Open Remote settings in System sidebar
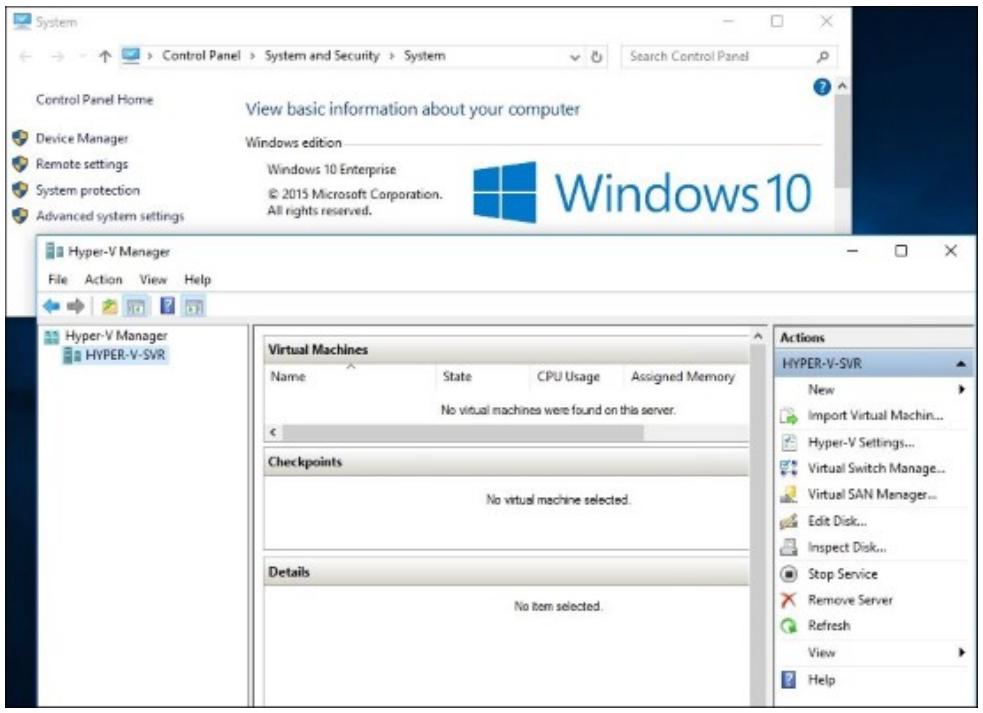Screen dimensions: 983x713 81,164
